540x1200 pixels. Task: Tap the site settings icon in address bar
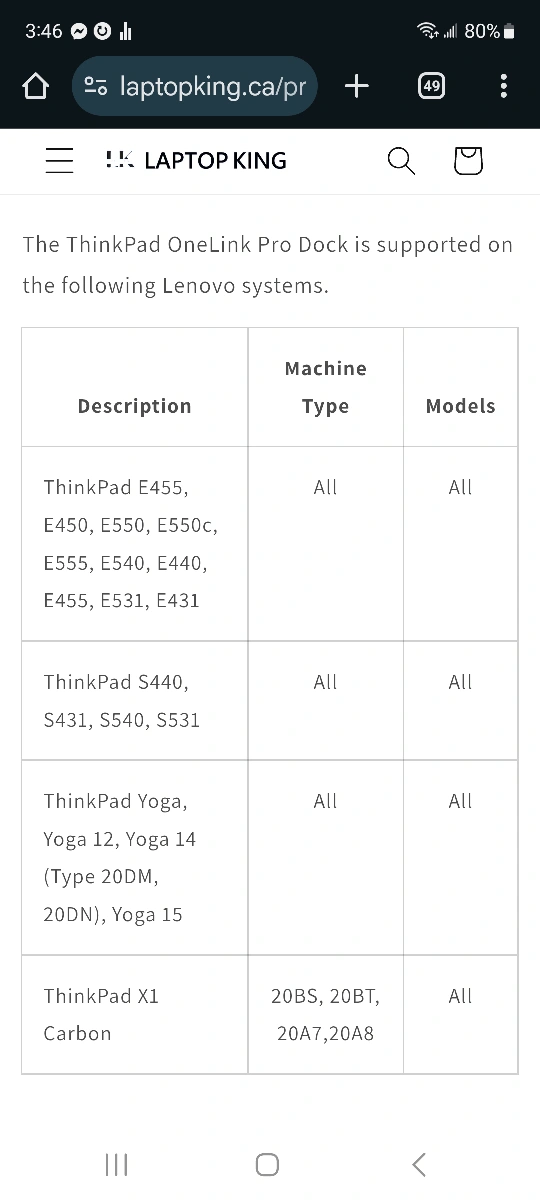click(x=96, y=86)
